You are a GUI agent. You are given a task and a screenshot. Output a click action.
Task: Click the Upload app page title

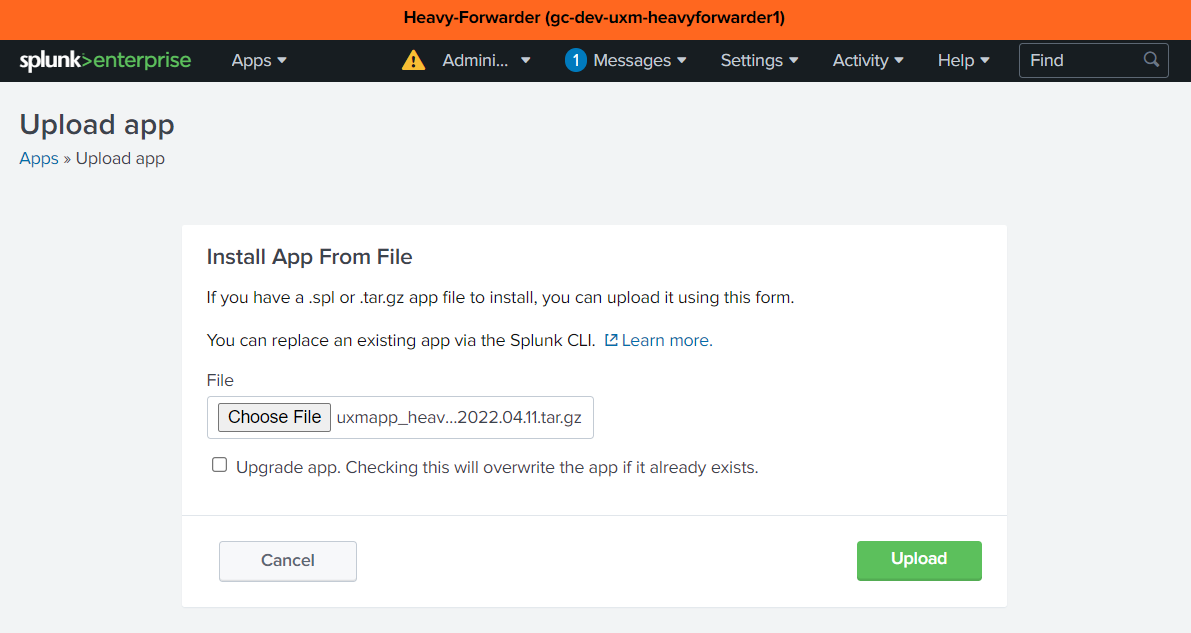[x=97, y=125]
